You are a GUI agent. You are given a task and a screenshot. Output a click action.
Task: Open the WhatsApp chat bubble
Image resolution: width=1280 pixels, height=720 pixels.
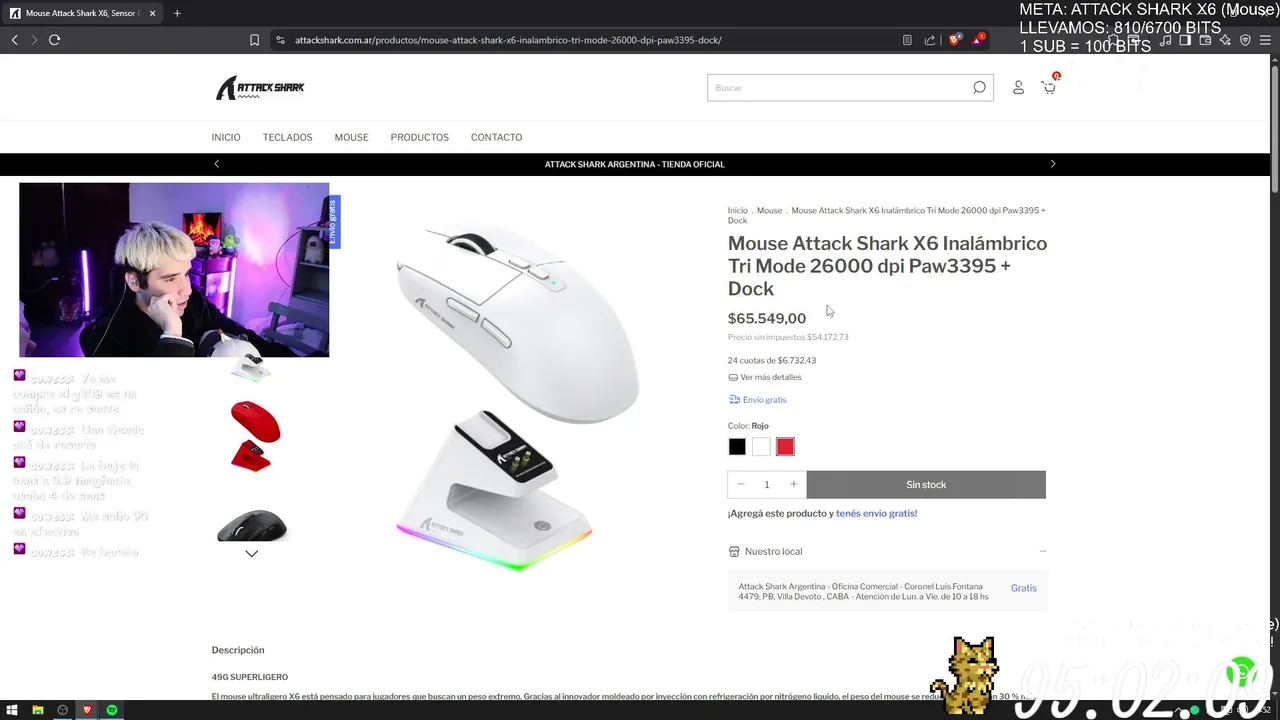click(x=1242, y=669)
